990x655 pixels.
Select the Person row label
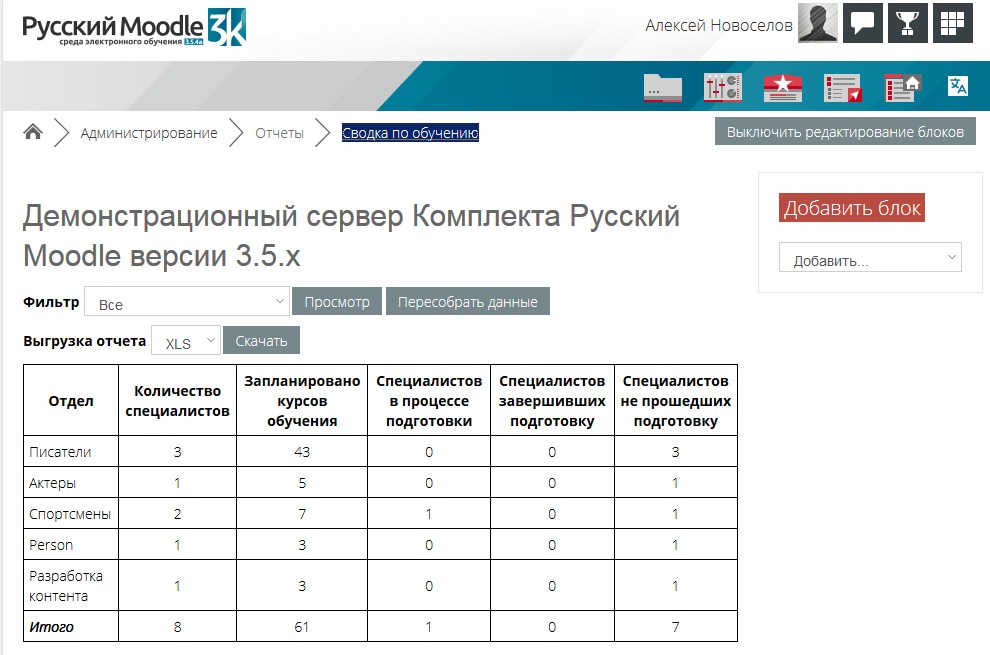click(x=51, y=544)
